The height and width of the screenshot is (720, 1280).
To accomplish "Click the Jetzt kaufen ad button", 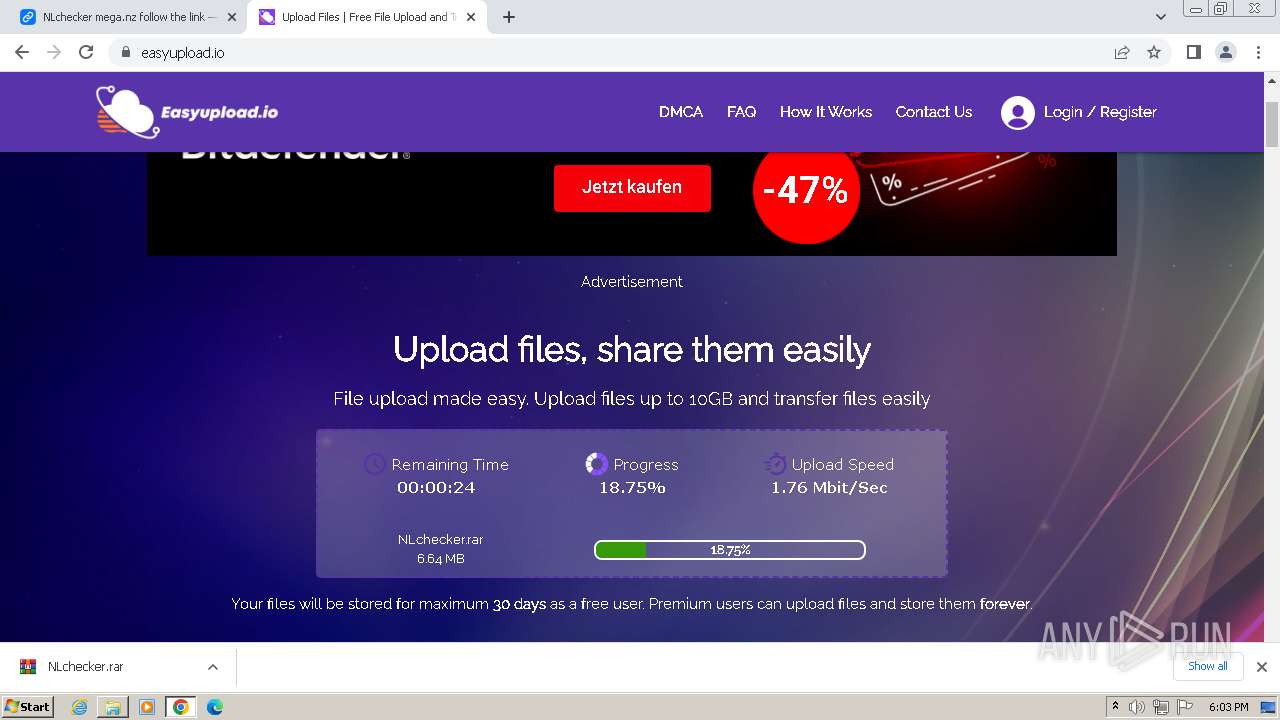I will [x=632, y=187].
